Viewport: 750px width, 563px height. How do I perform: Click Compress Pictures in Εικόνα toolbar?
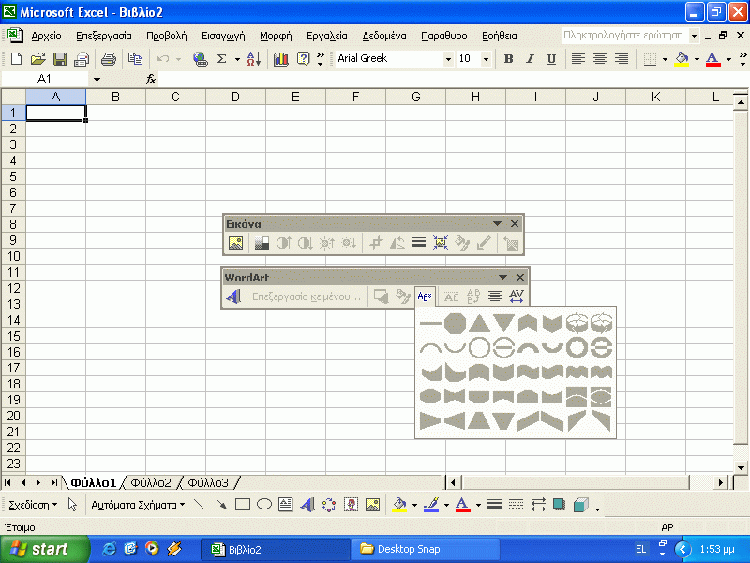pos(441,243)
